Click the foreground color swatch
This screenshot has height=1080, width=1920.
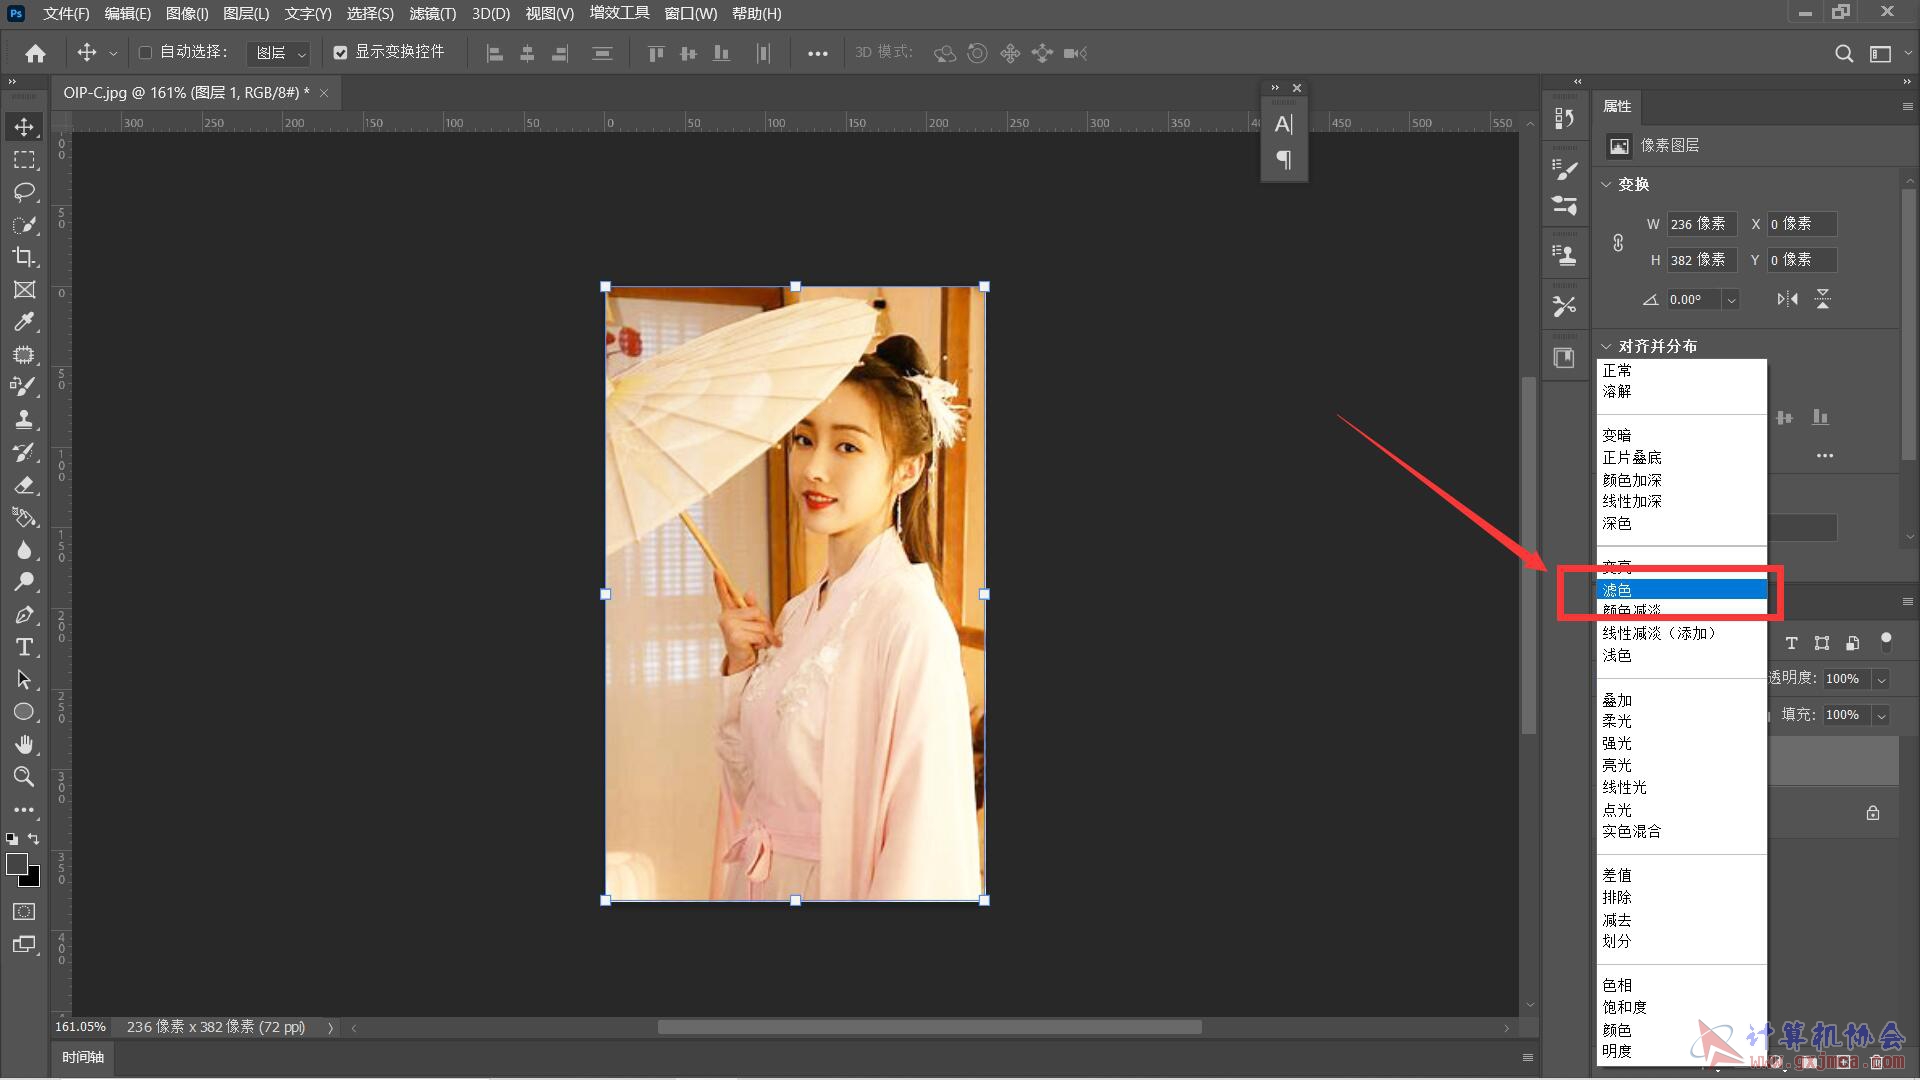16,864
